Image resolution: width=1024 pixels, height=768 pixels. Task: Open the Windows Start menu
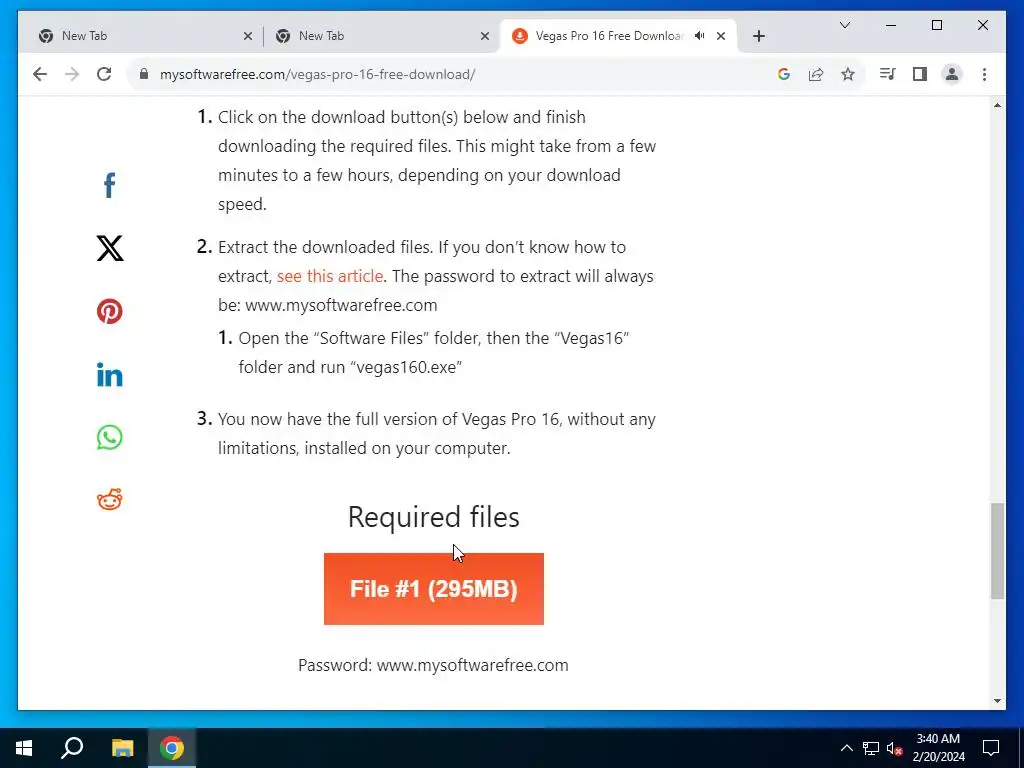pos(24,748)
